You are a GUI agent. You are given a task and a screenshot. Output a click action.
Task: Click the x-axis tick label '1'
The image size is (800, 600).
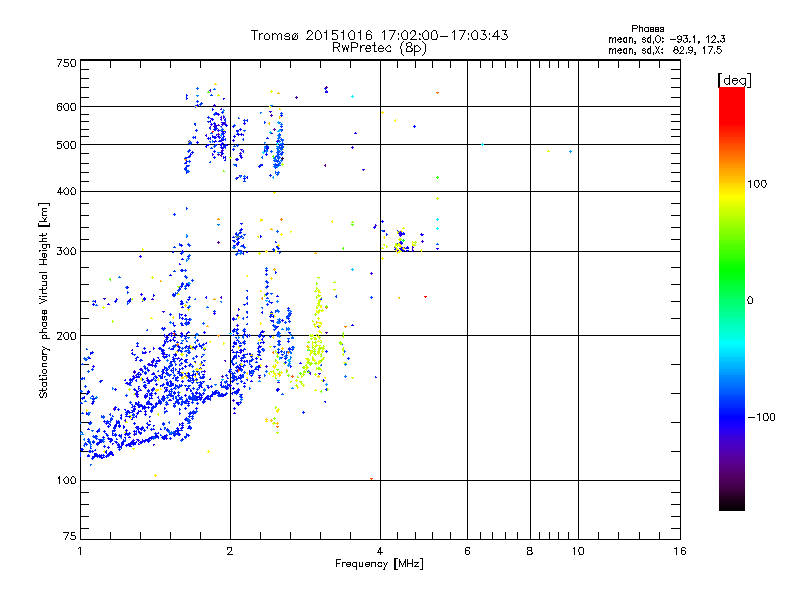coord(80,551)
